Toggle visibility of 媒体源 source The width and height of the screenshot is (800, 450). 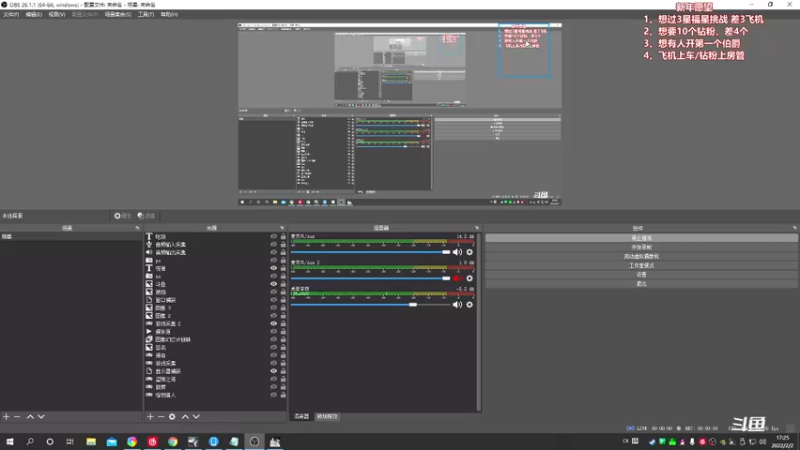pos(273,332)
